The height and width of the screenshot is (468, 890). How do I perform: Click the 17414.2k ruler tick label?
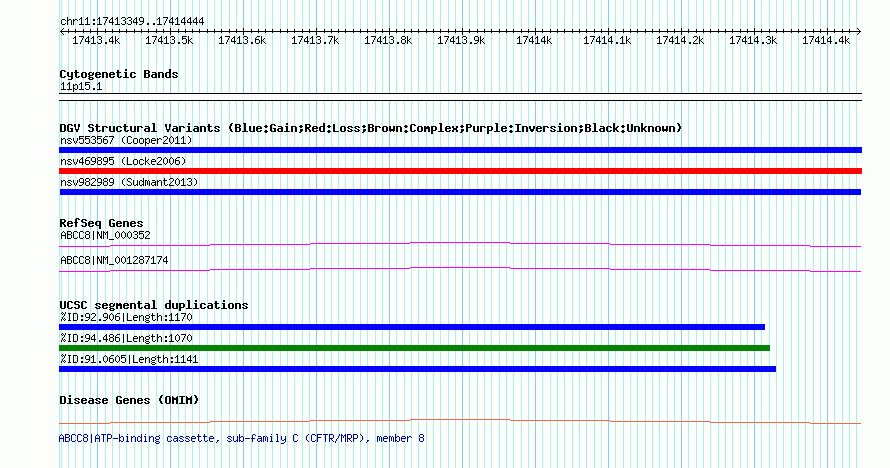(680, 40)
